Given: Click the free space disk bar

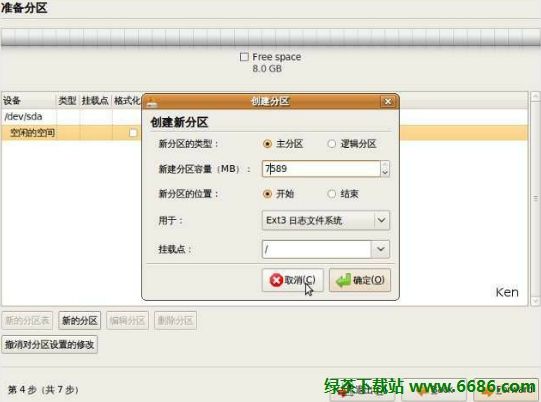Looking at the screenshot, I should [x=270, y=37].
